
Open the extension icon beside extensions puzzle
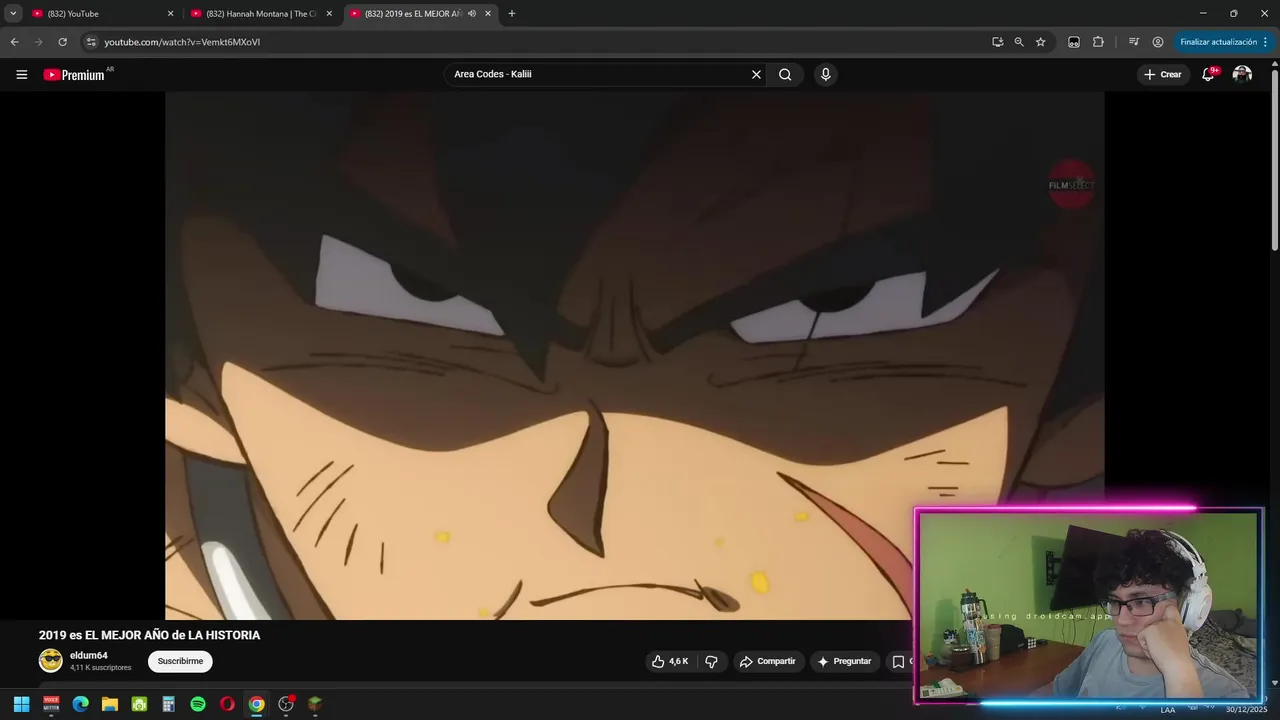coord(1074,42)
